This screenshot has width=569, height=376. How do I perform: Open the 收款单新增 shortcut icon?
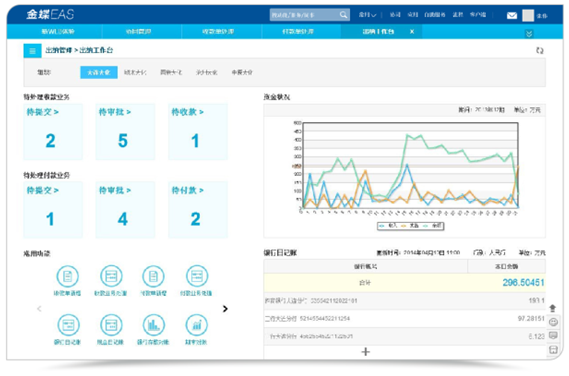(67, 277)
